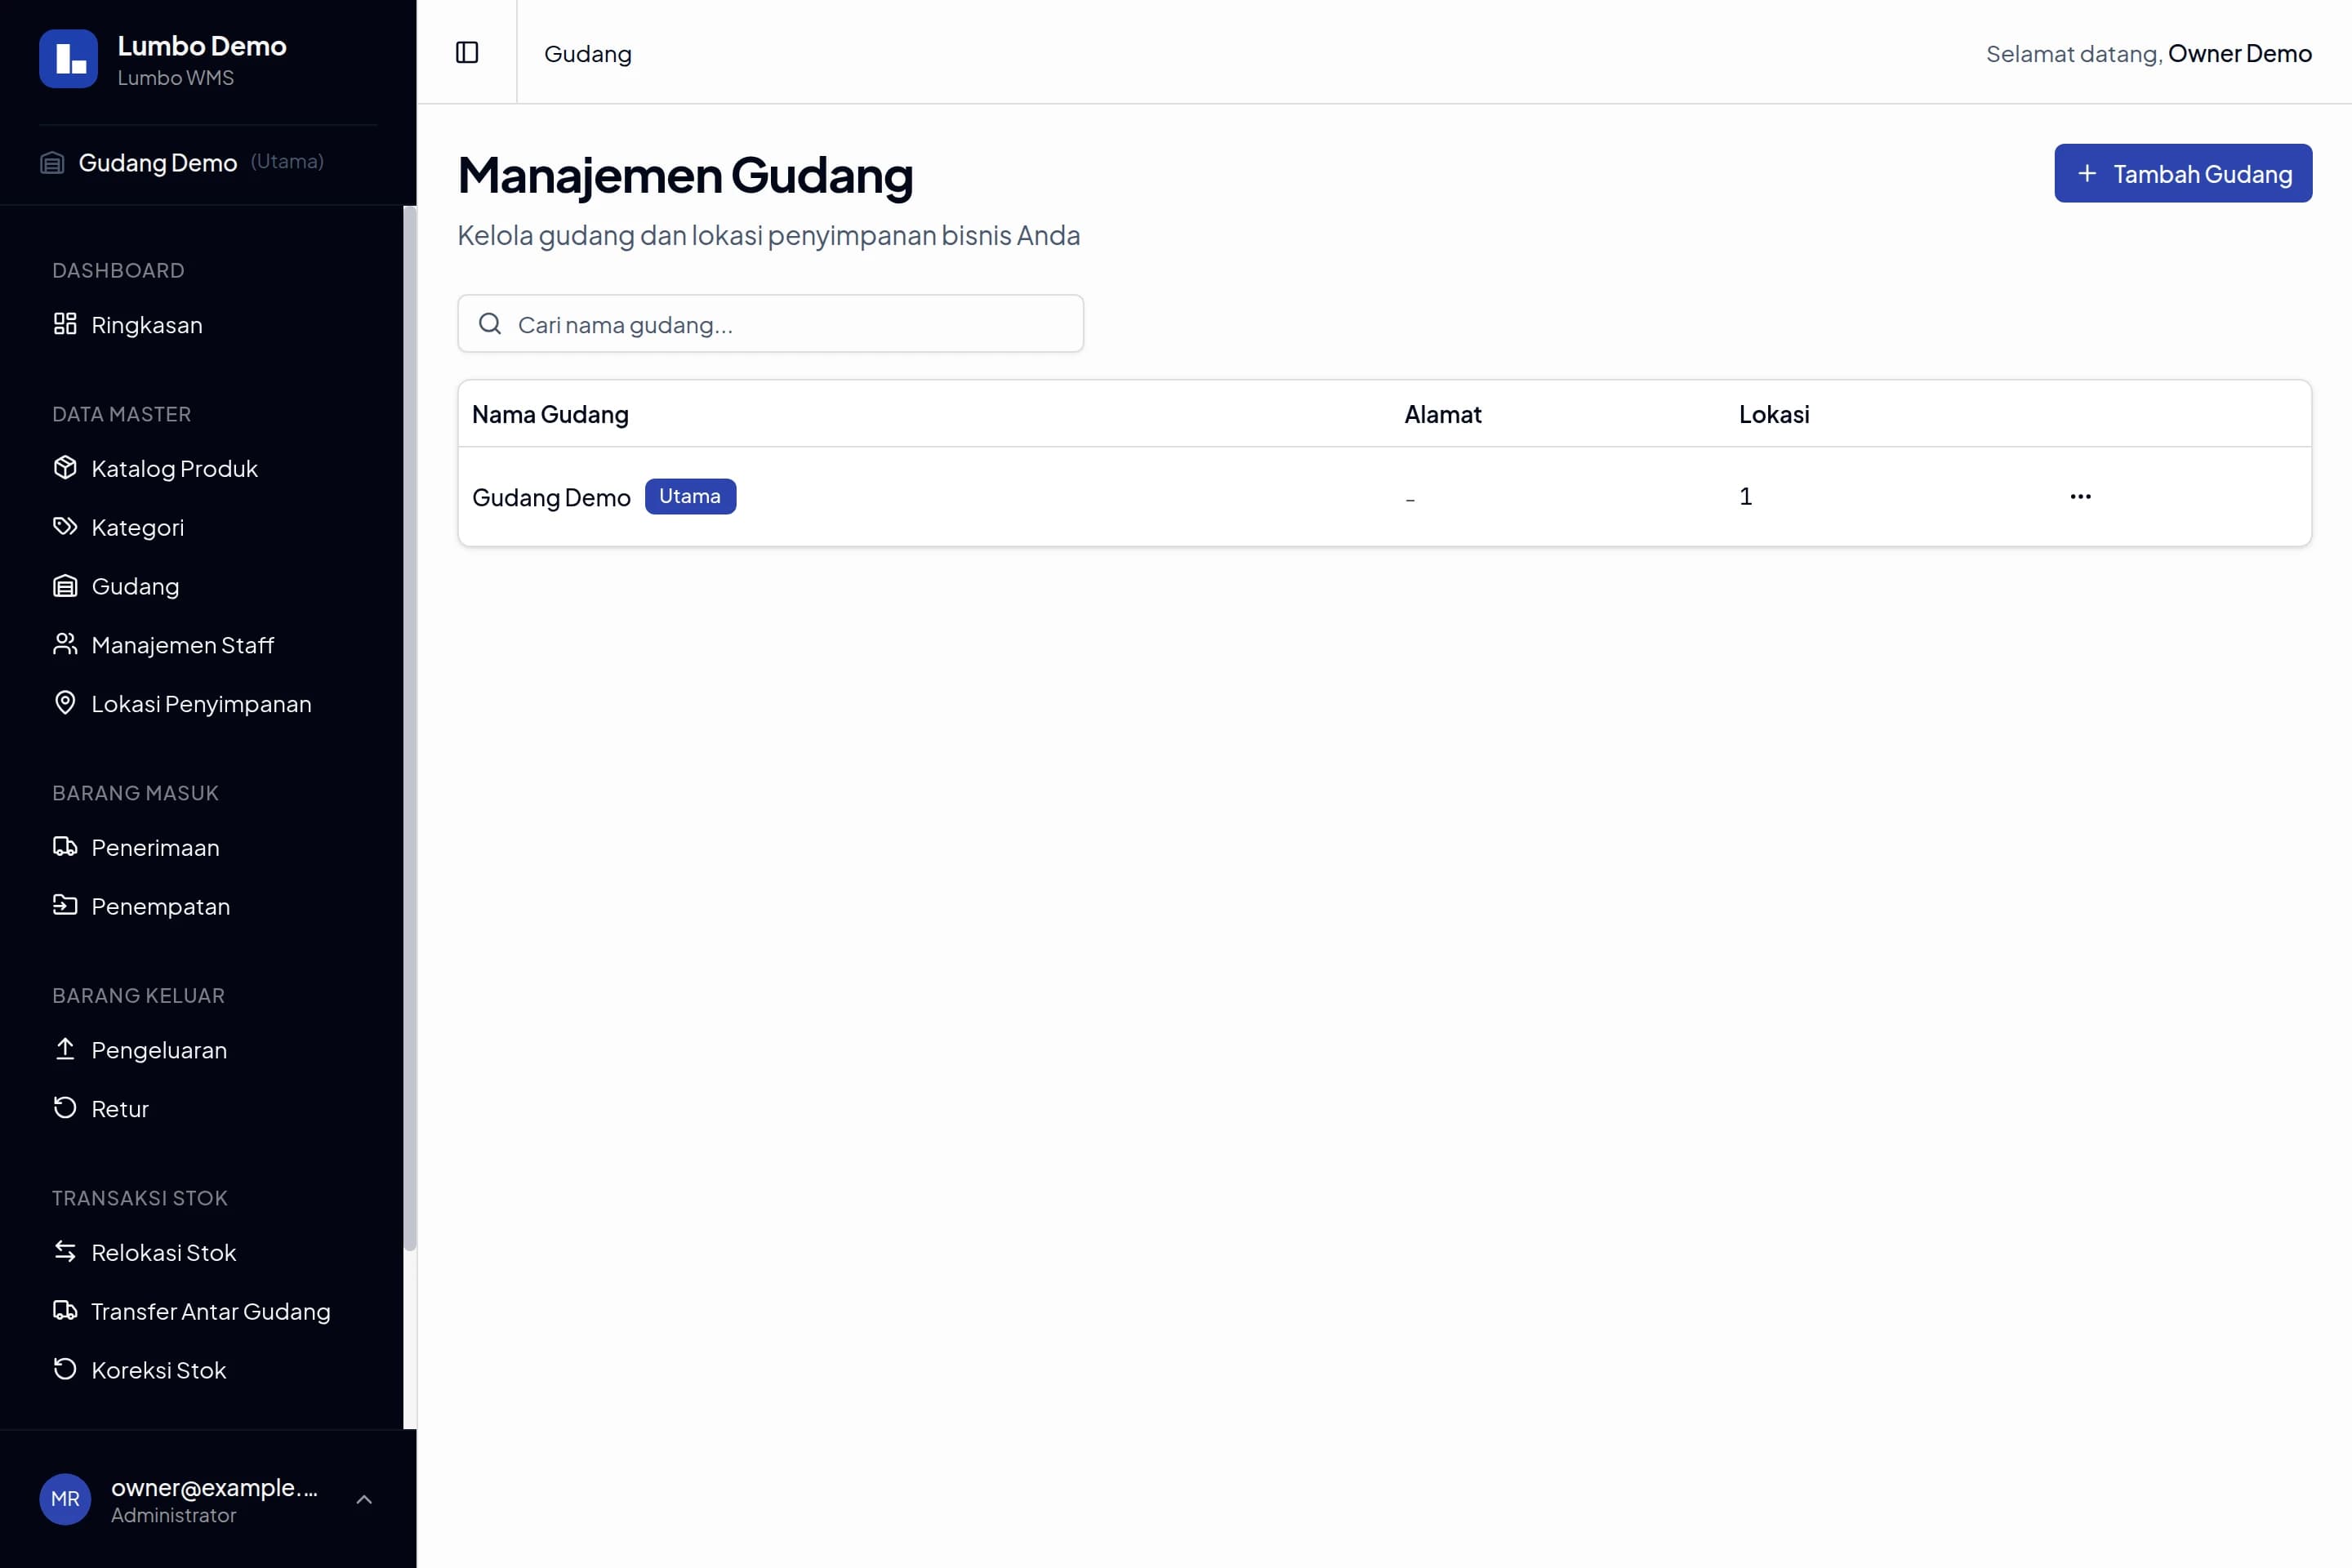Click the Kategori tag icon
2352x1568 pixels.
point(65,527)
